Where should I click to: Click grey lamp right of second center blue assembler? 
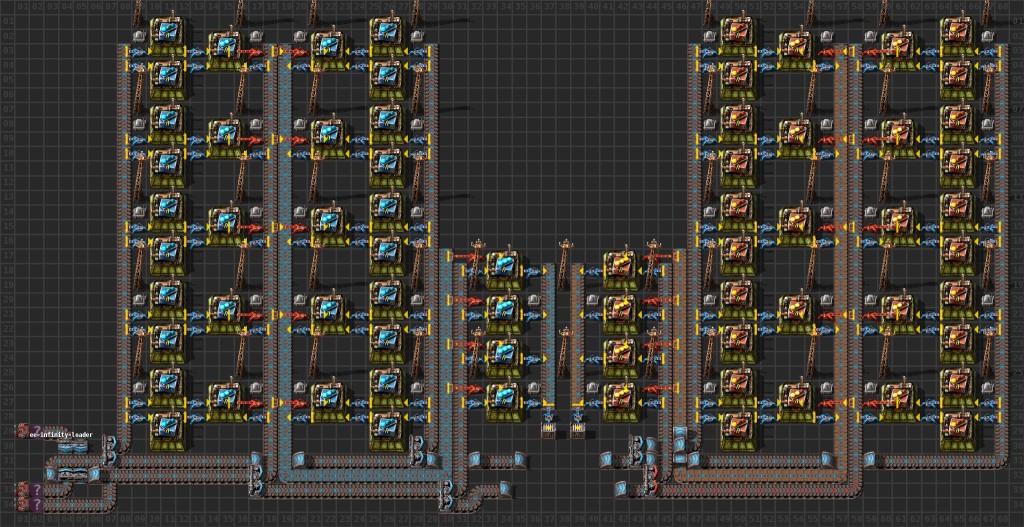533,299
